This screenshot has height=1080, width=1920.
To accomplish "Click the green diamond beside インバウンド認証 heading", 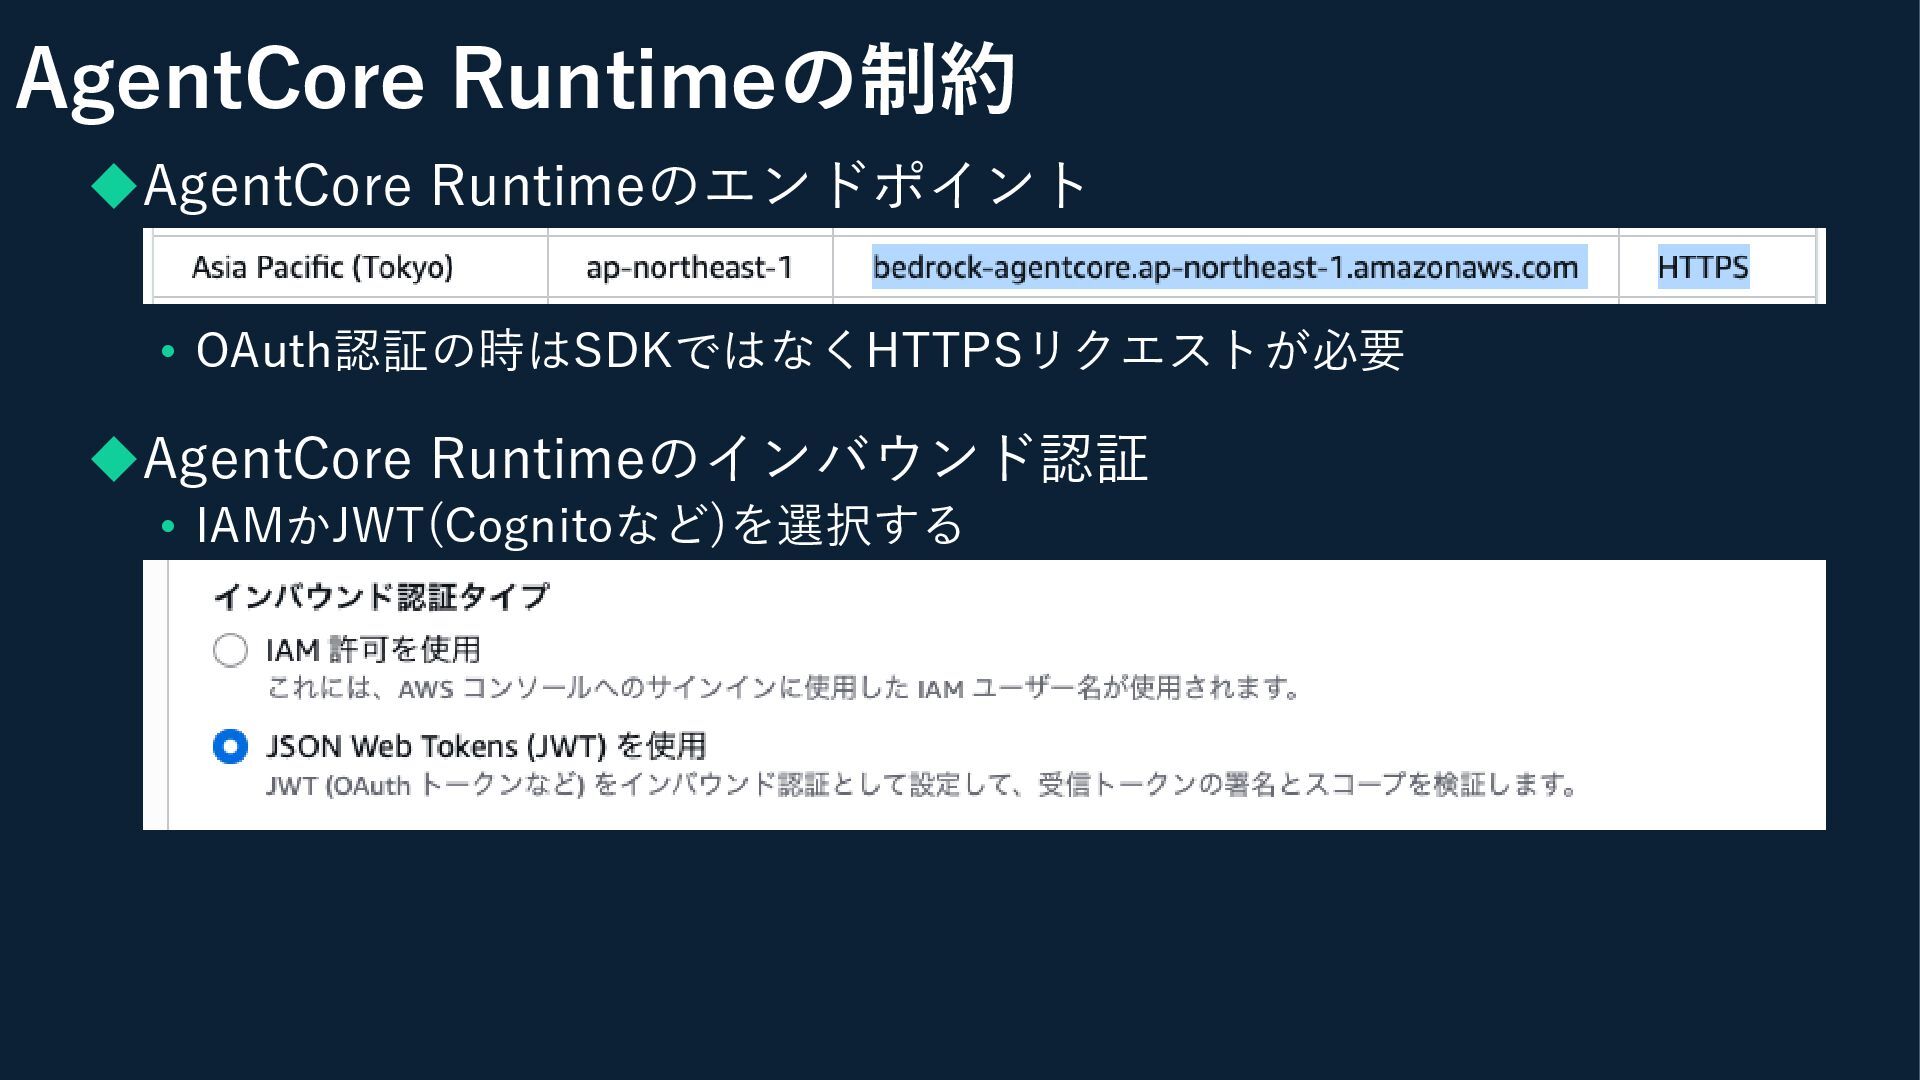I will pyautogui.click(x=114, y=458).
